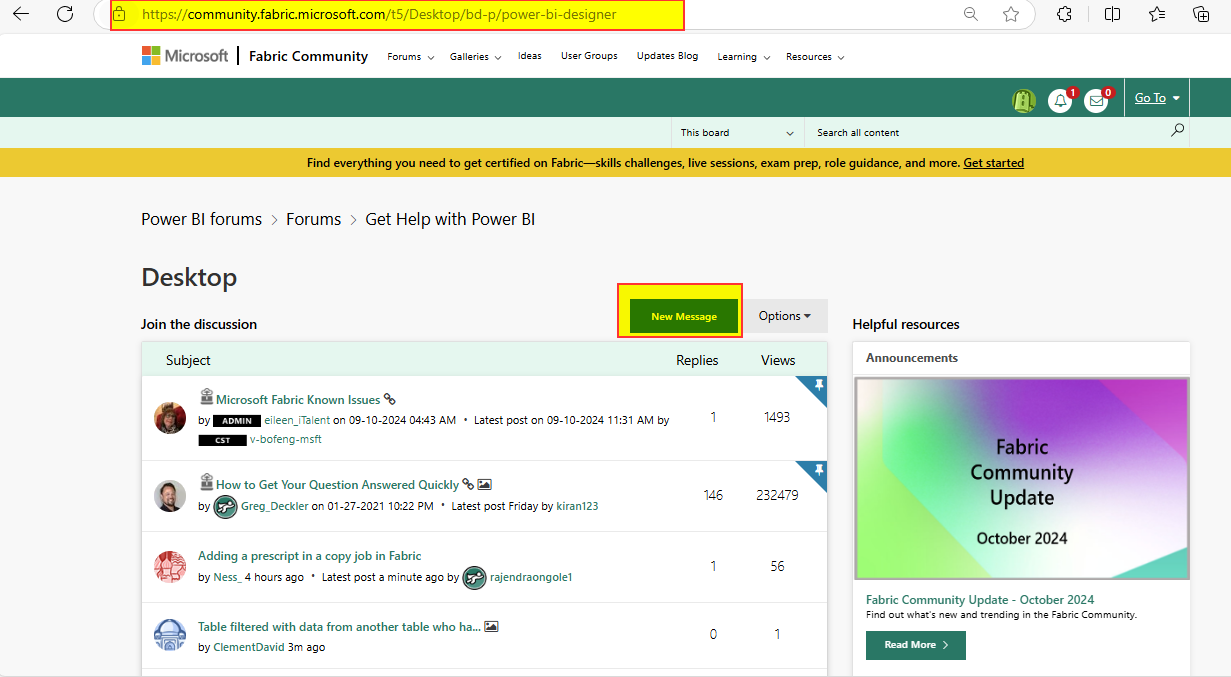Click the Power BI forums breadcrumb
The width and height of the screenshot is (1231, 677).
pyautogui.click(x=201, y=219)
